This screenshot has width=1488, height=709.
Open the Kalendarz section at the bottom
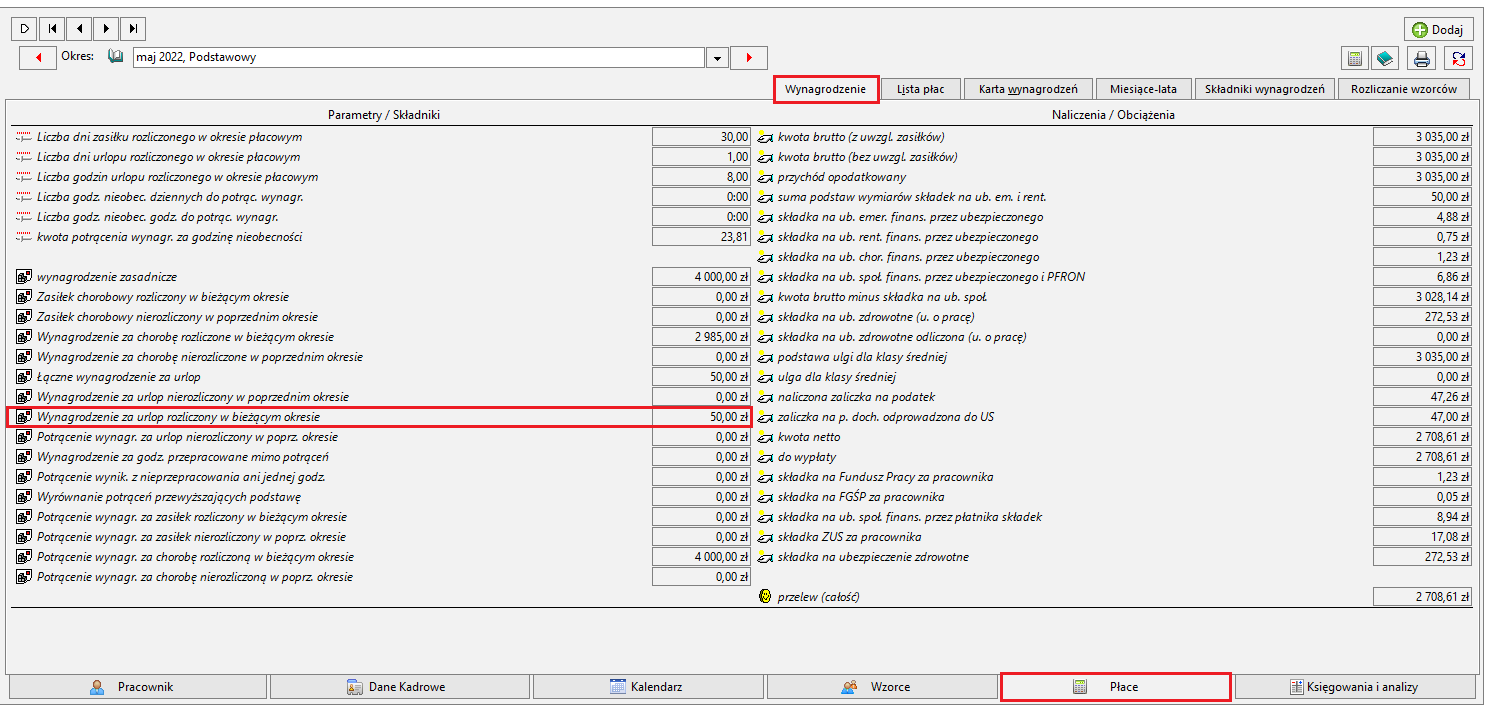pos(648,687)
